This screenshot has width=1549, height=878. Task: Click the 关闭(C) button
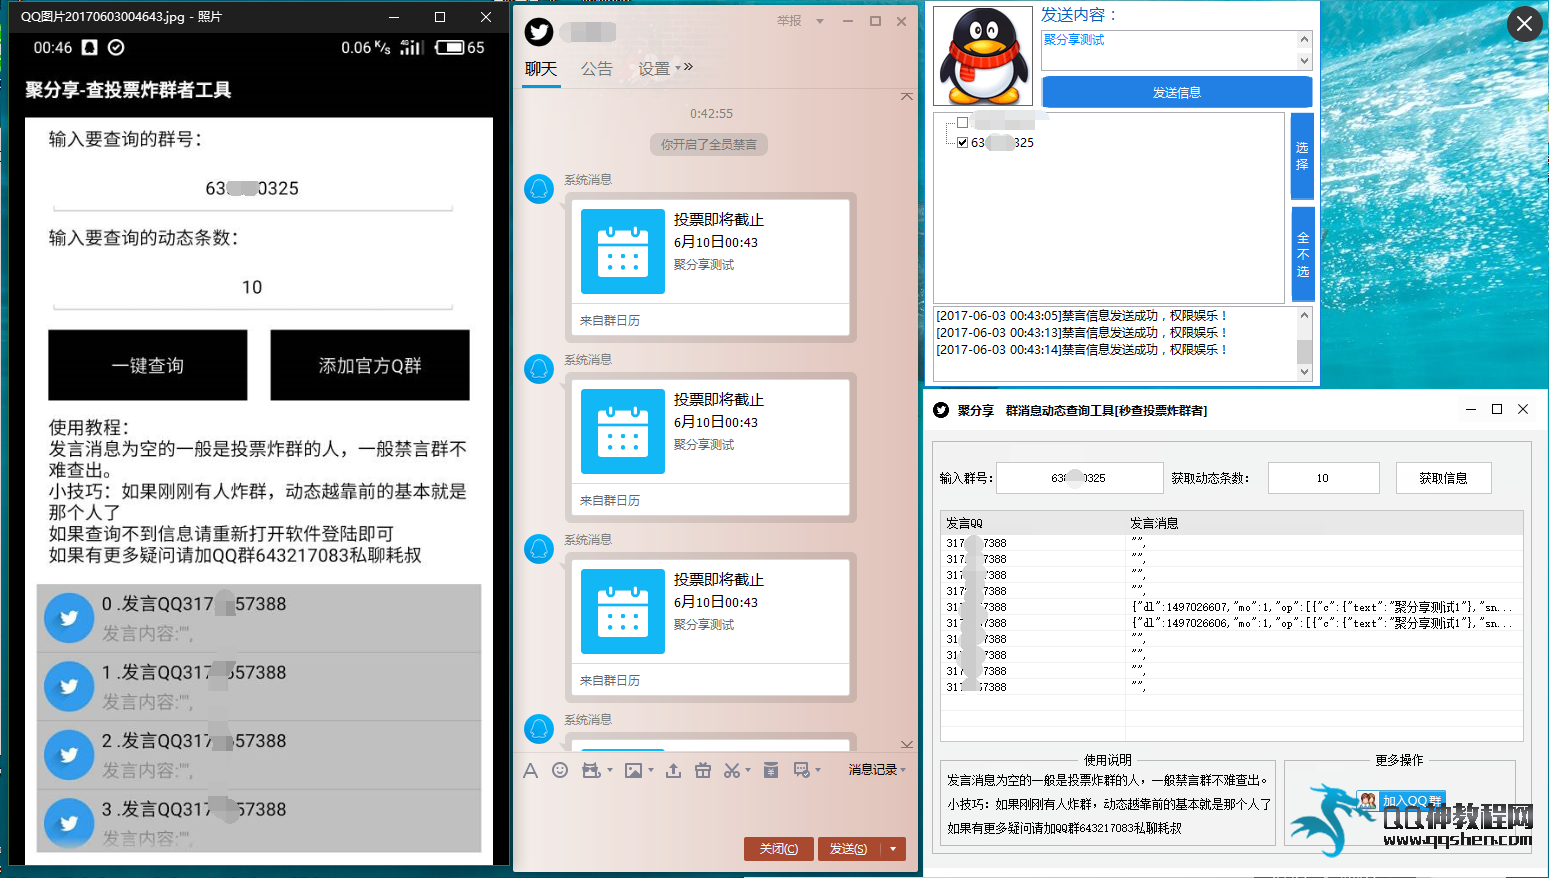point(779,849)
